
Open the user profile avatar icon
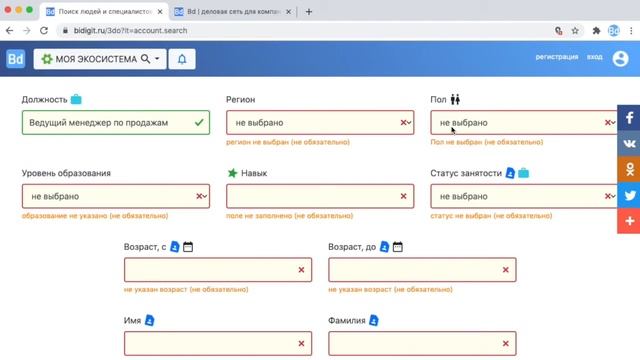pos(620,59)
